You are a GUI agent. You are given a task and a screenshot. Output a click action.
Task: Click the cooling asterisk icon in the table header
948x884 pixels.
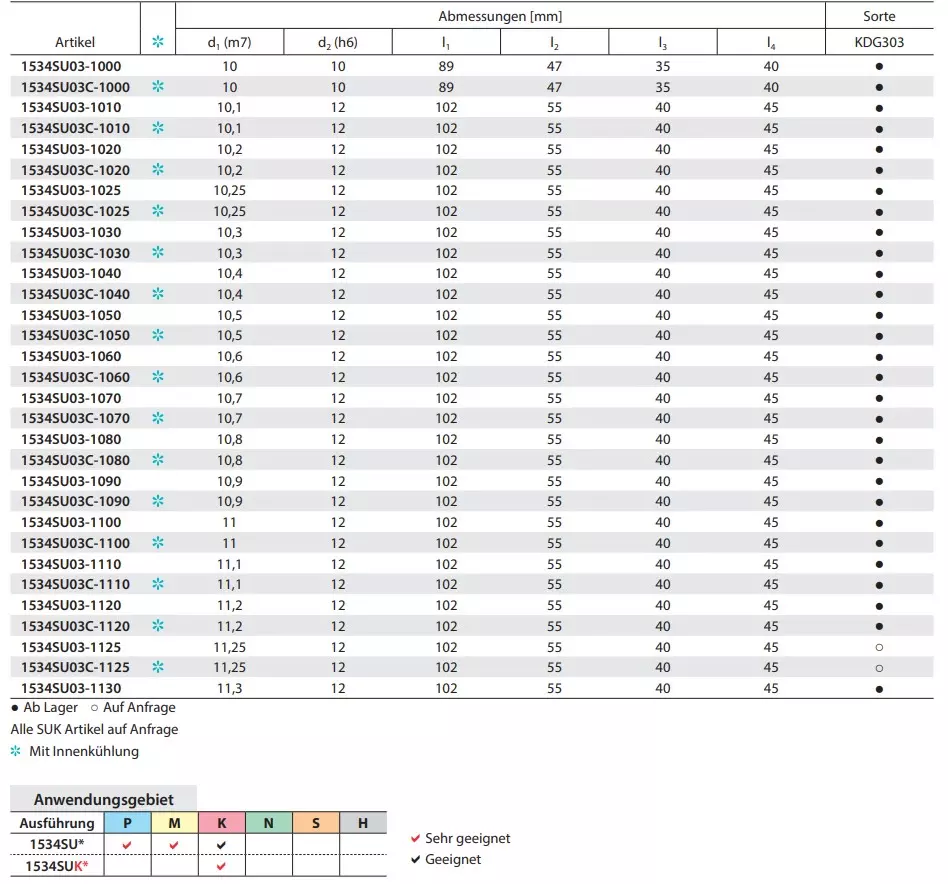tap(157, 42)
